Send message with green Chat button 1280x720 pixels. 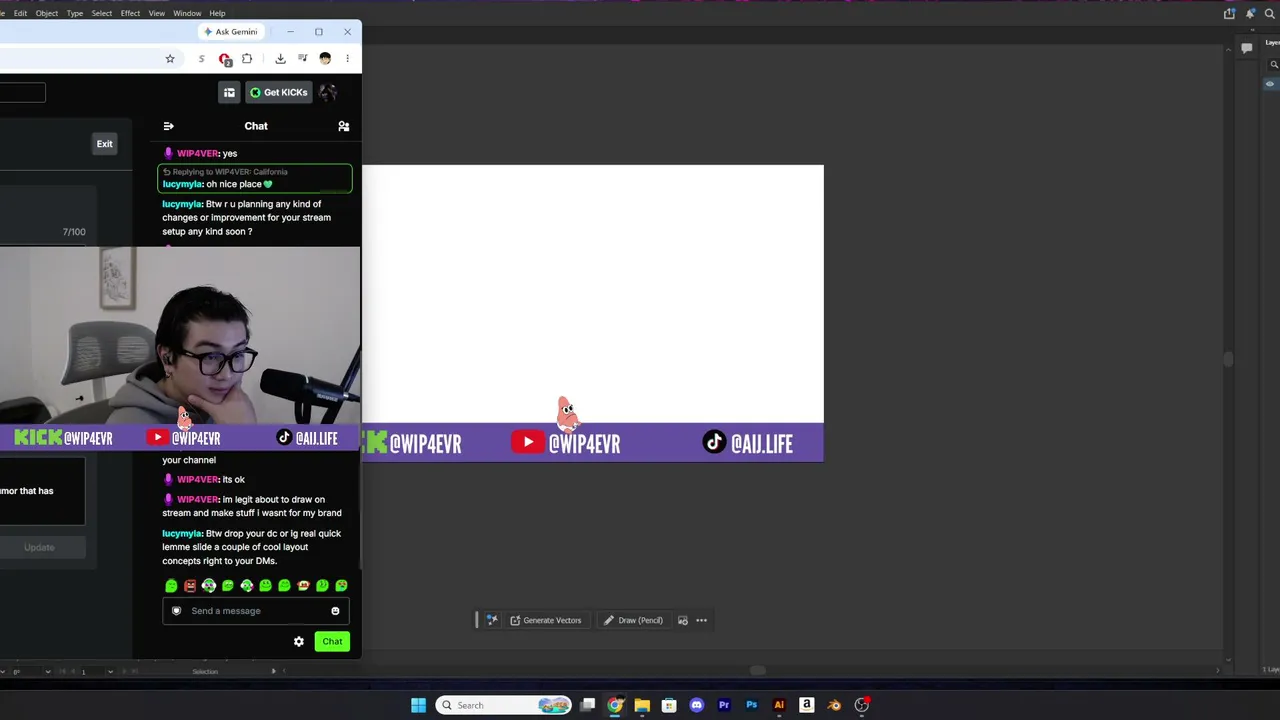pyautogui.click(x=332, y=642)
